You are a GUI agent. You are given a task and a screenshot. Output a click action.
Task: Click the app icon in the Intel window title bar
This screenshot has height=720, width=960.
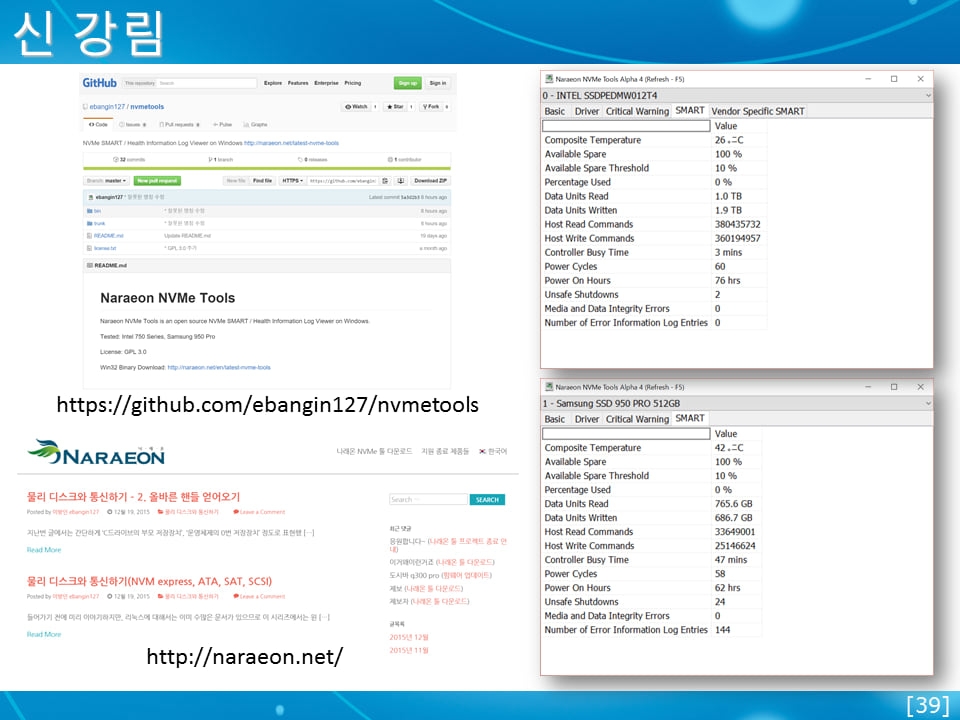pos(549,79)
